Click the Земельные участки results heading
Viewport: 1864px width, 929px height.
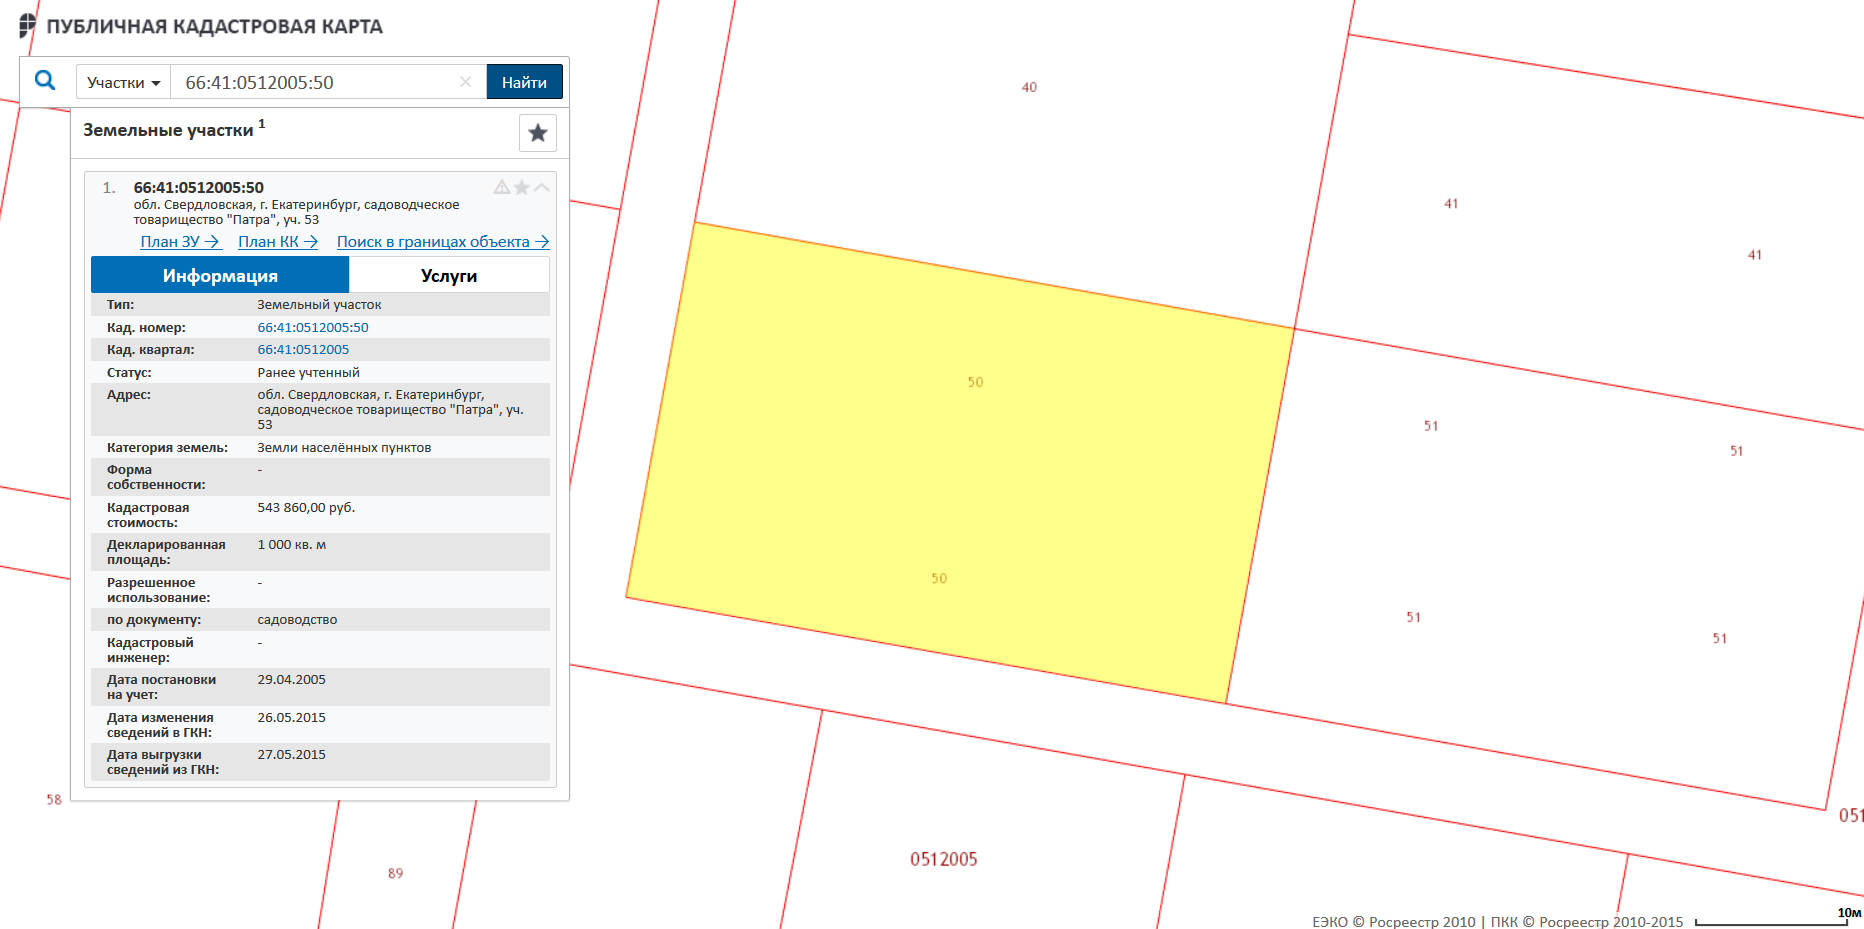pyautogui.click(x=168, y=131)
